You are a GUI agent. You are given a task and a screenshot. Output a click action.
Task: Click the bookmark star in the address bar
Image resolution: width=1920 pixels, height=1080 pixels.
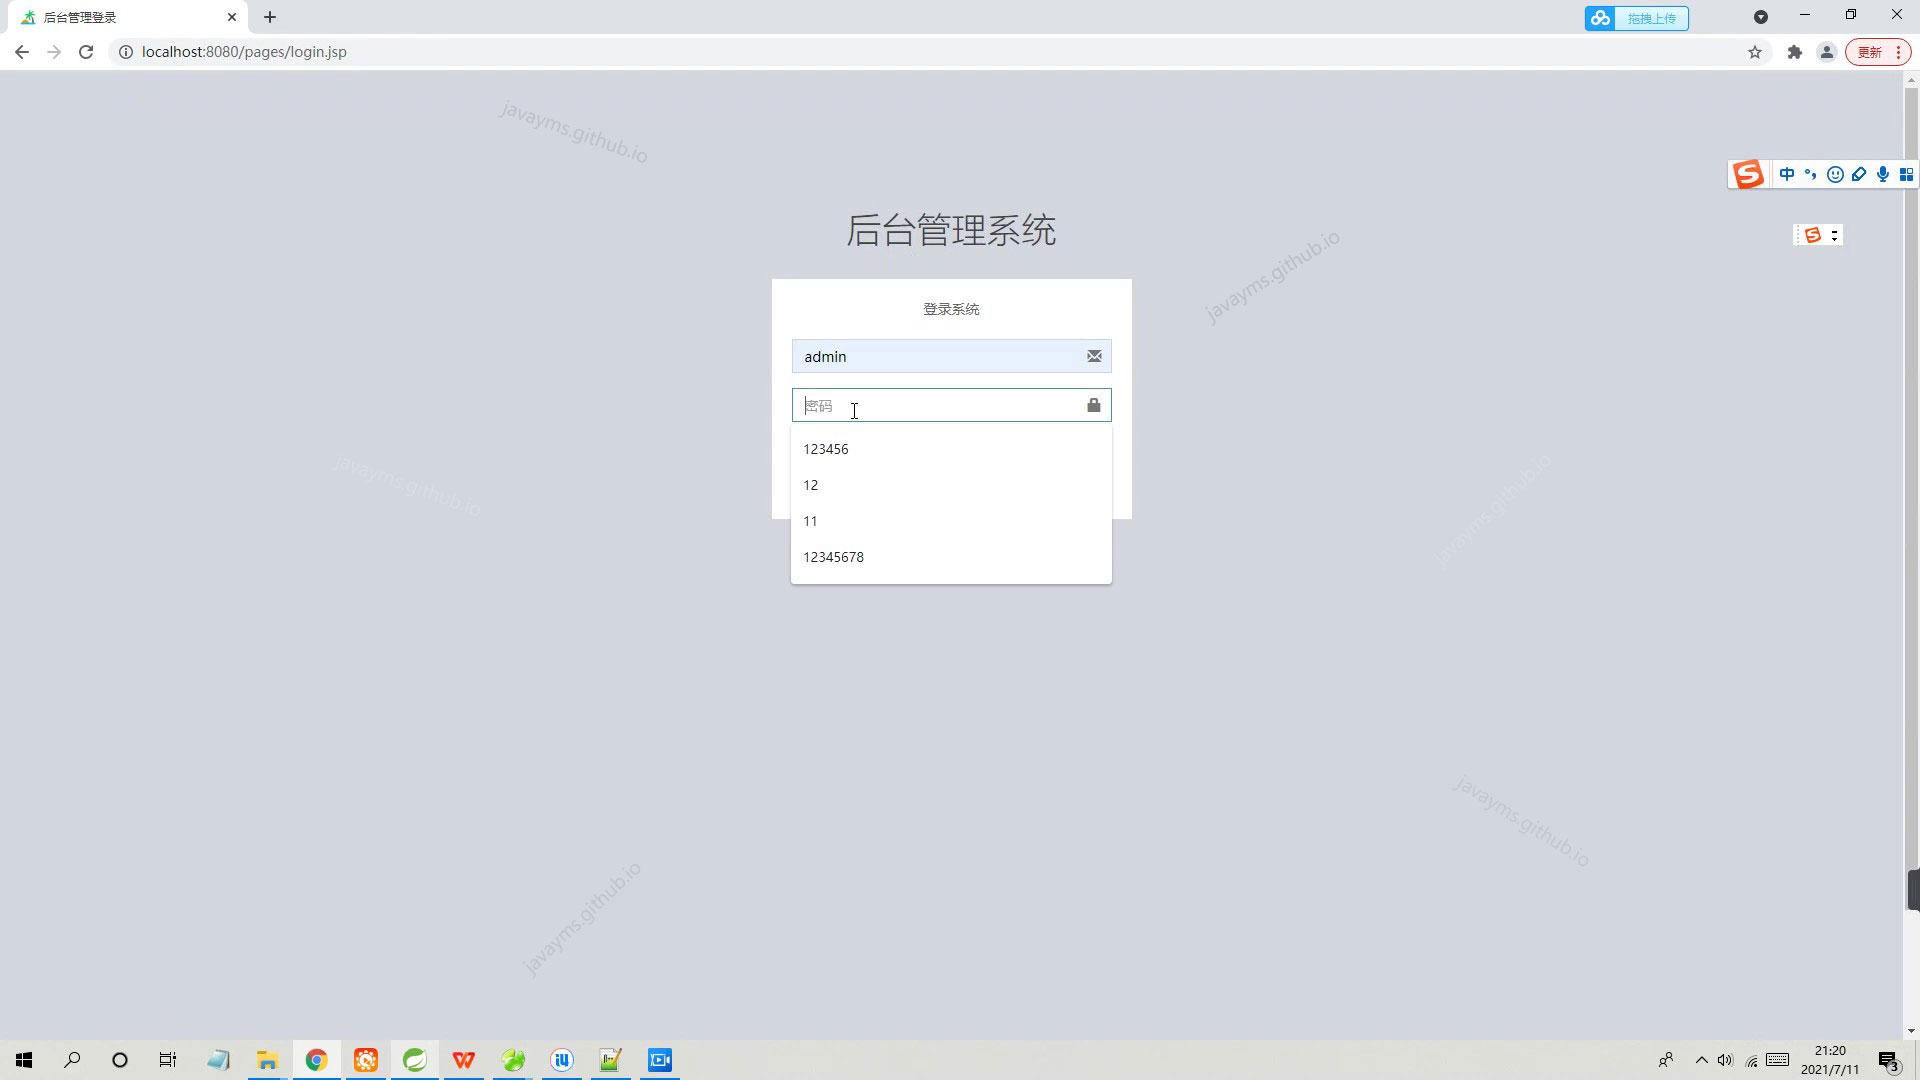(1755, 51)
